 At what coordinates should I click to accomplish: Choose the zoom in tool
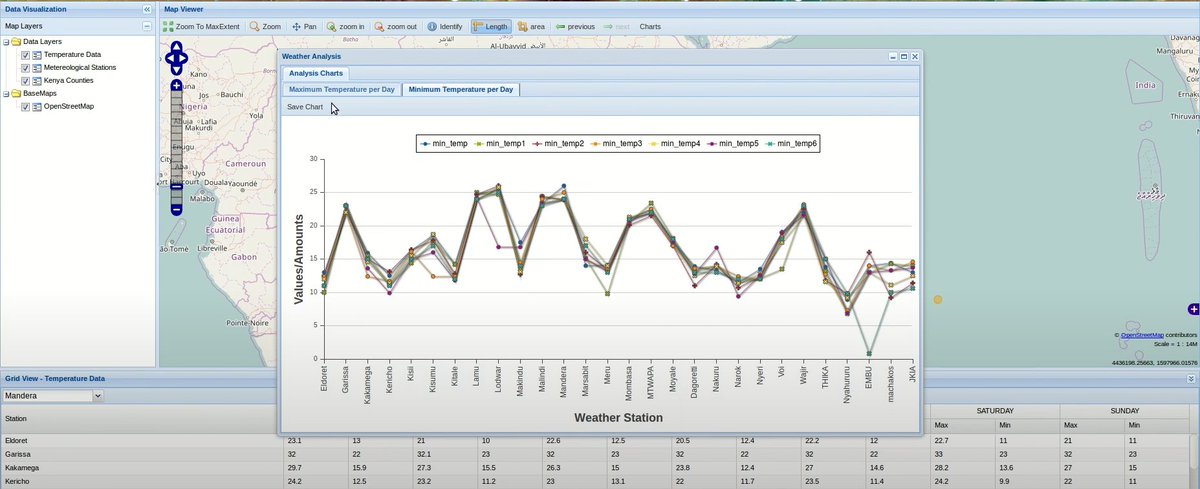(x=347, y=26)
